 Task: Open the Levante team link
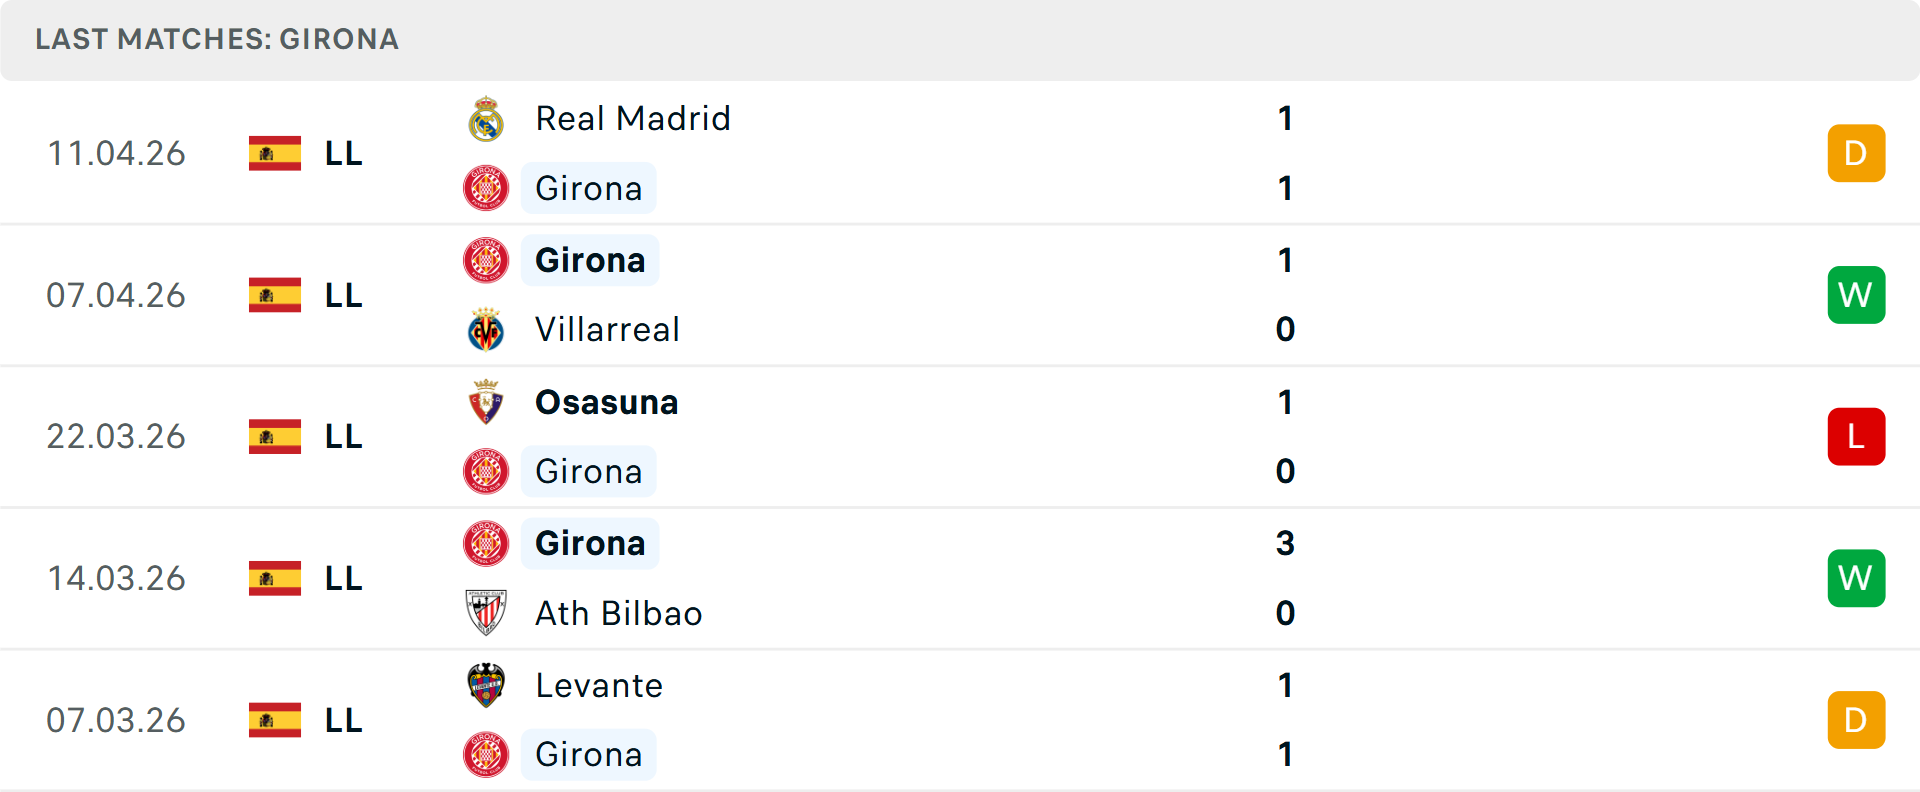(599, 685)
